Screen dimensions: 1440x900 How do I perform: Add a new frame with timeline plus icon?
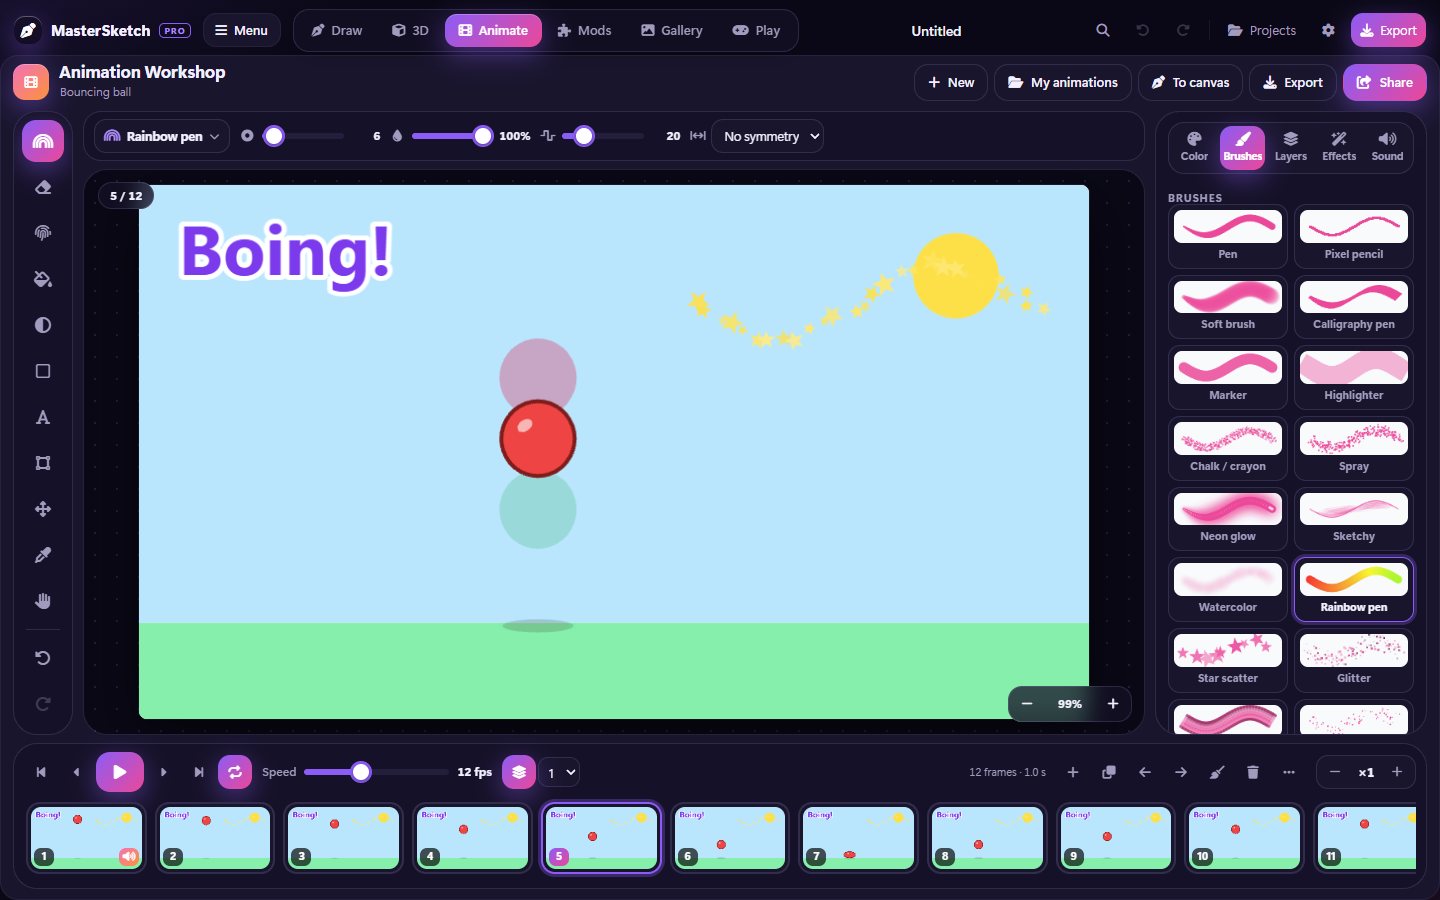tap(1073, 772)
